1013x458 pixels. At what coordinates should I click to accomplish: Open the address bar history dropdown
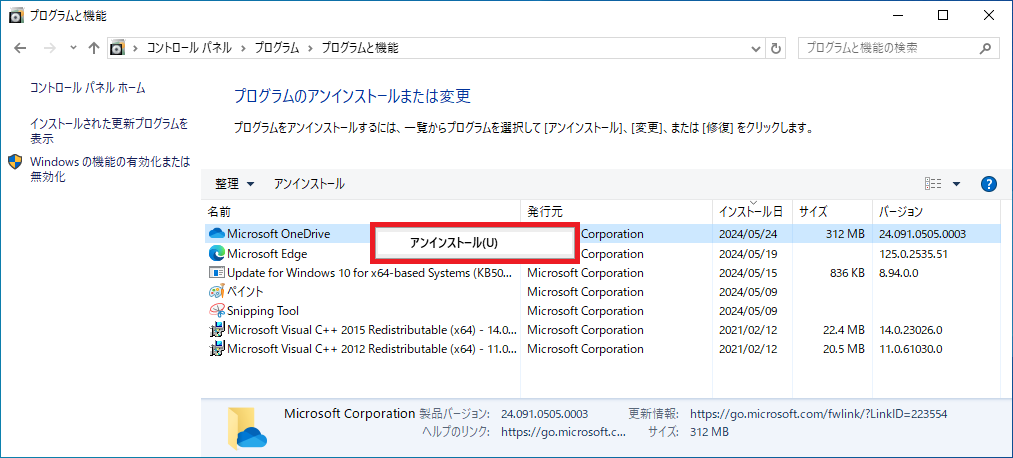[x=756, y=48]
